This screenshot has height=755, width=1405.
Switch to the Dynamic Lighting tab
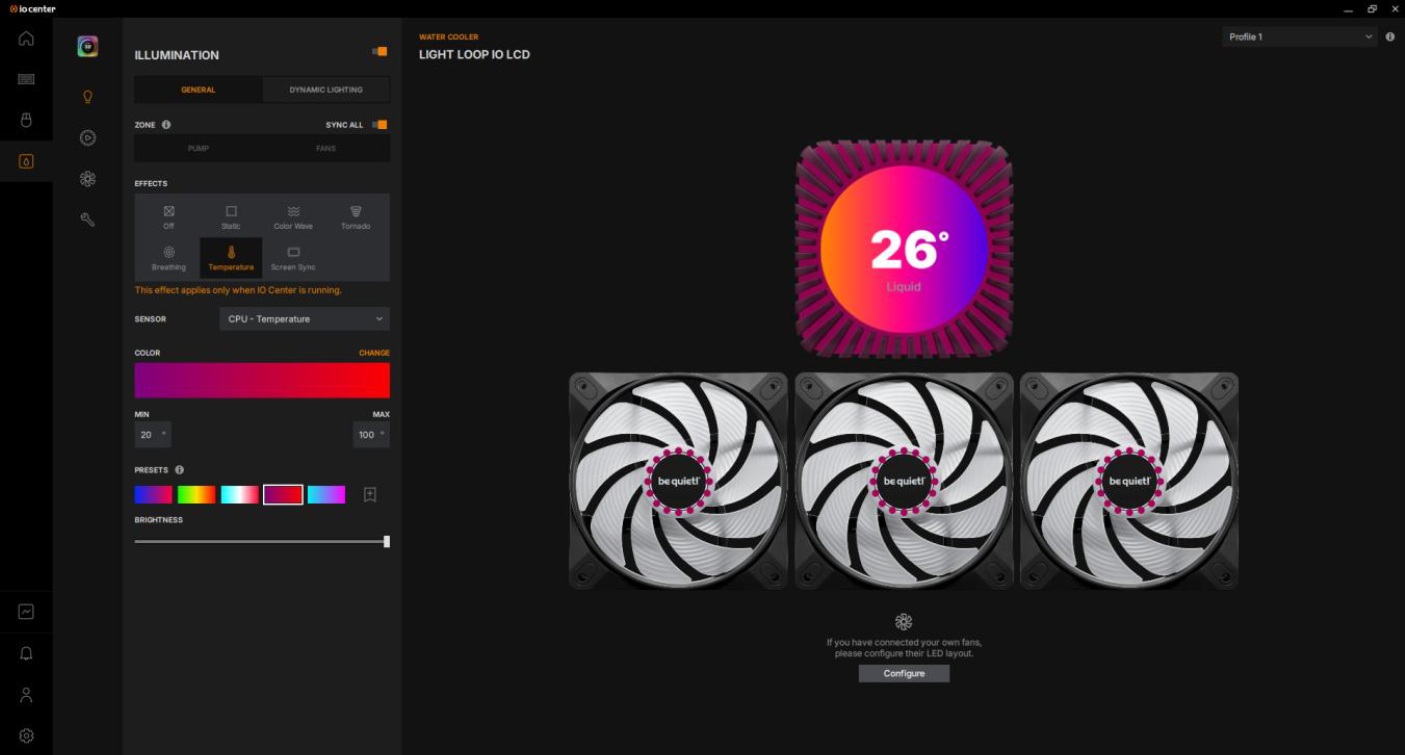coord(326,90)
